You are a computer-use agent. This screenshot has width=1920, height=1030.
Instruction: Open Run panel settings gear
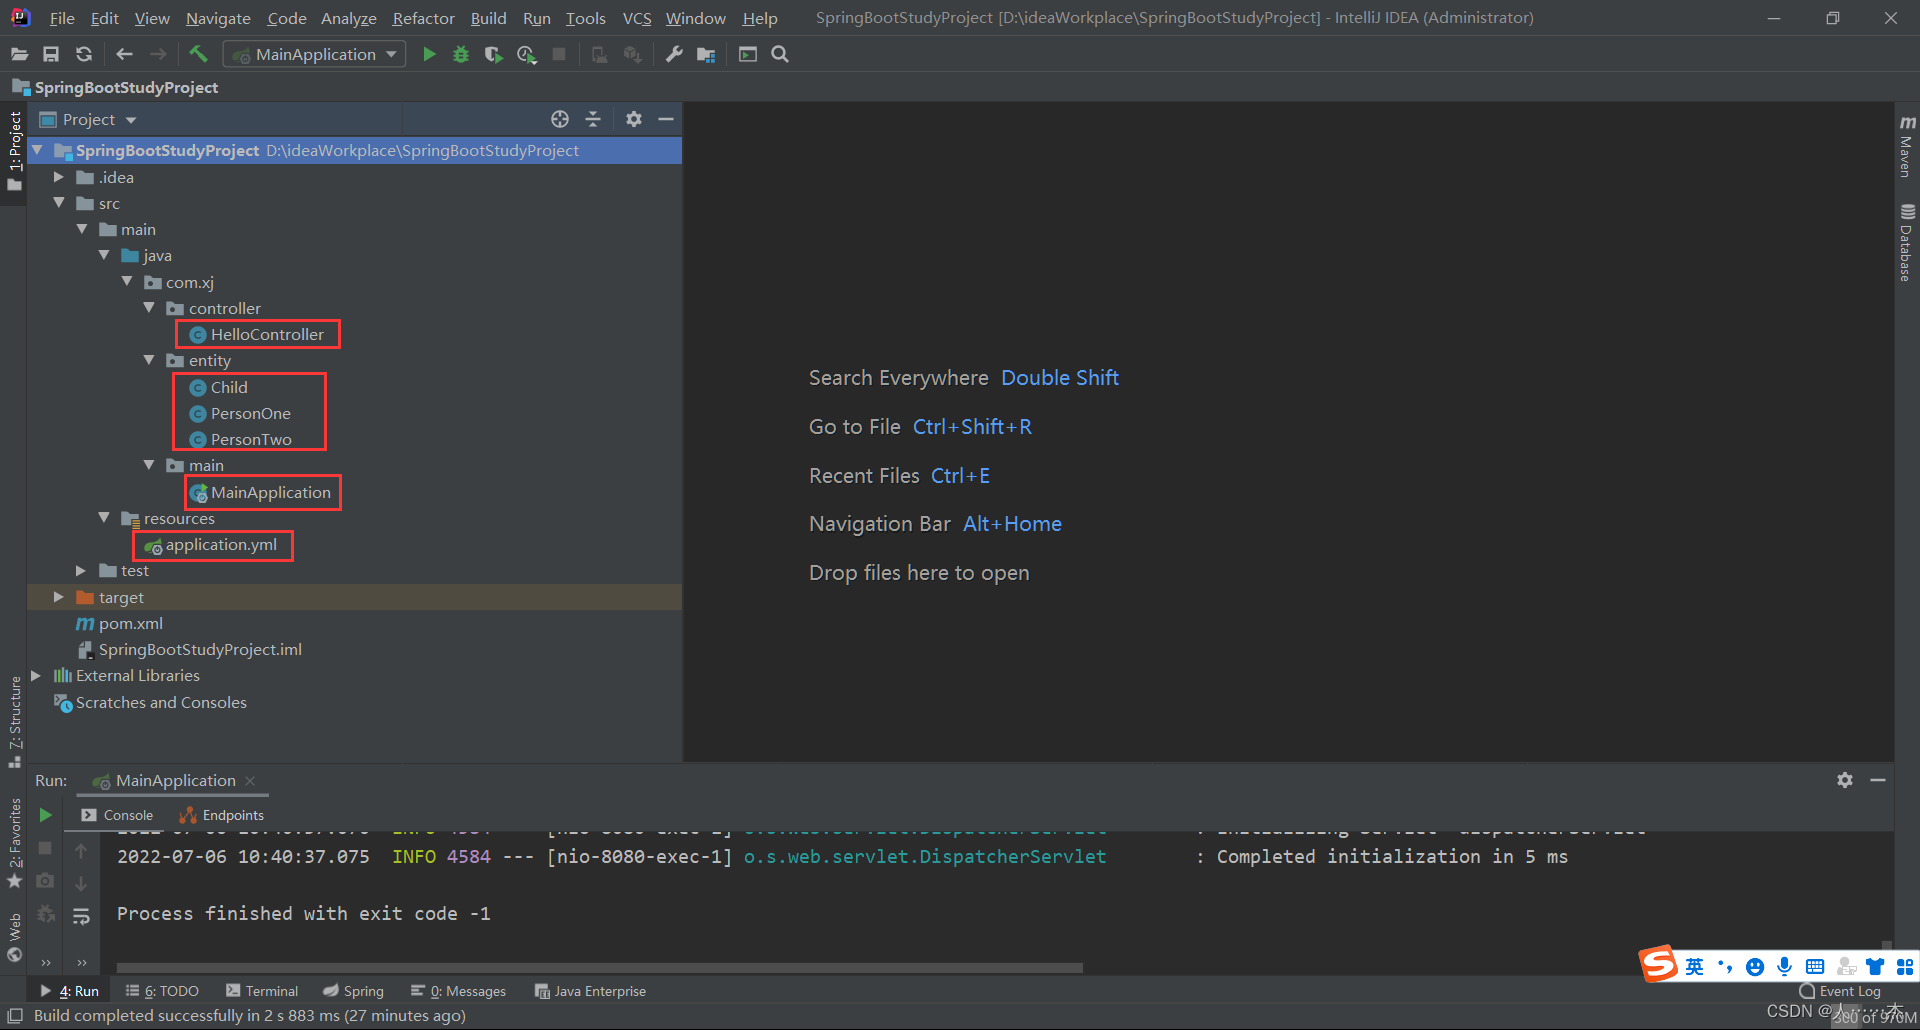[1845, 780]
